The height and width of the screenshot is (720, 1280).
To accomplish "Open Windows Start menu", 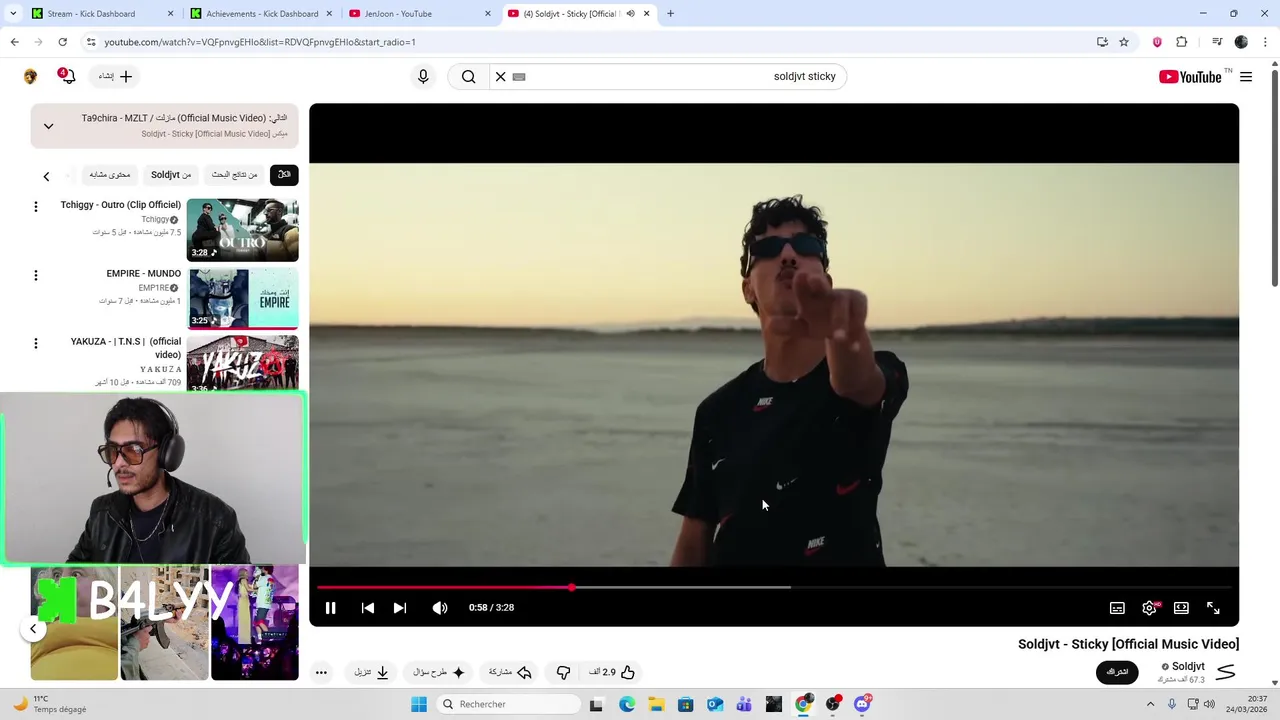I will [419, 704].
